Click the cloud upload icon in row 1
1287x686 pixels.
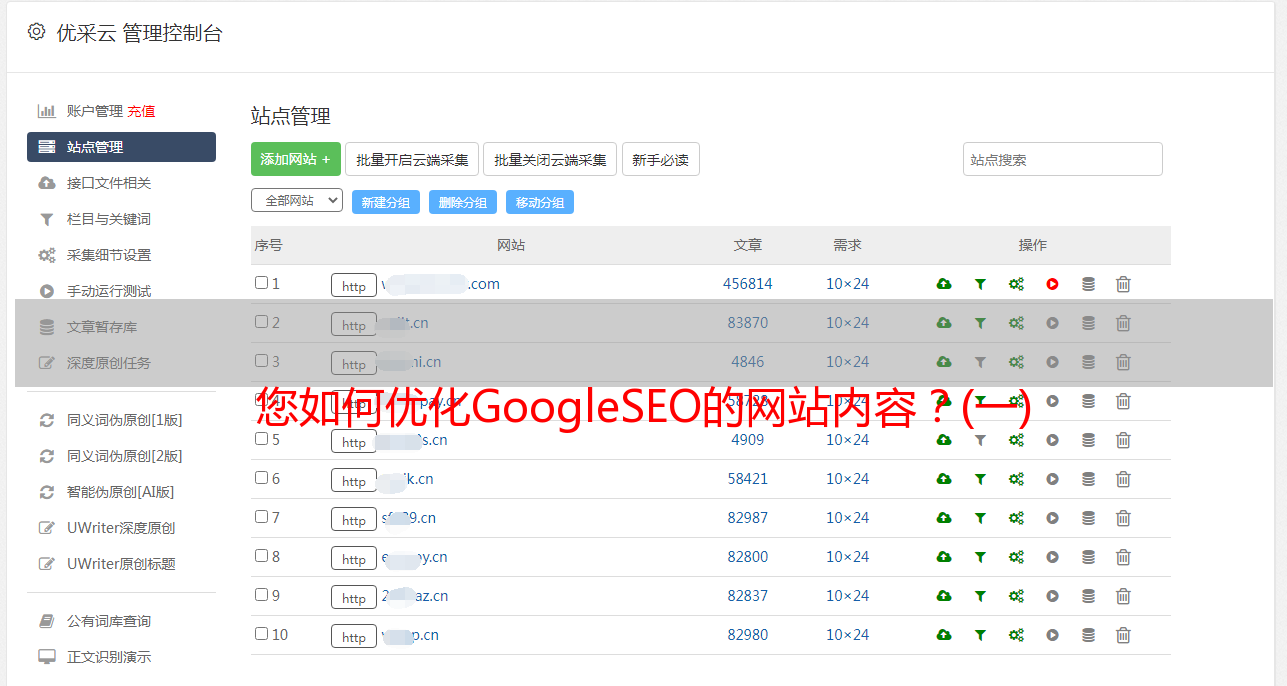[944, 284]
